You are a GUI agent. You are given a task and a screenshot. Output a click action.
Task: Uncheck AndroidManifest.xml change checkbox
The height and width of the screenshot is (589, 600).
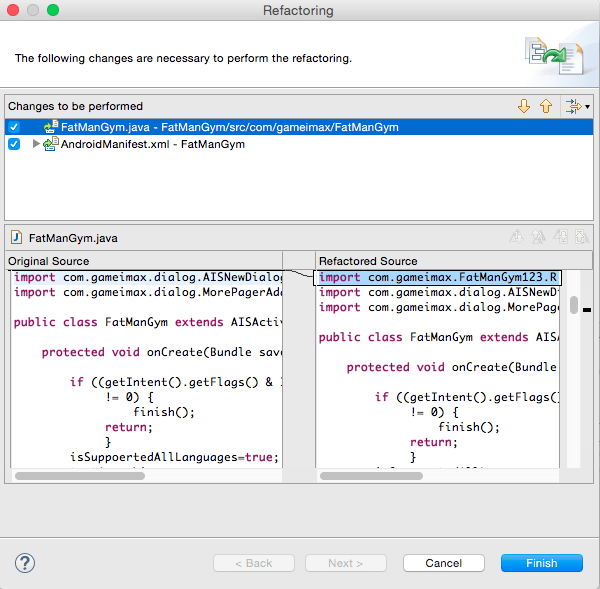coord(14,144)
